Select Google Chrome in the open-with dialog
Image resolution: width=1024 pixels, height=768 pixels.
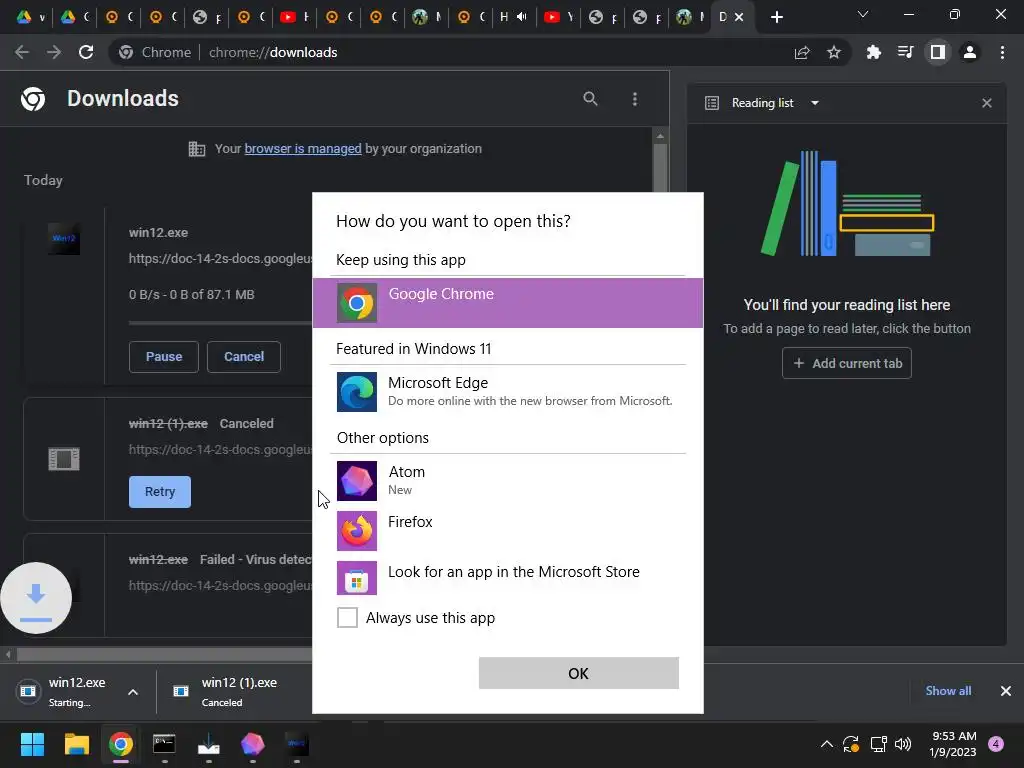click(x=507, y=303)
